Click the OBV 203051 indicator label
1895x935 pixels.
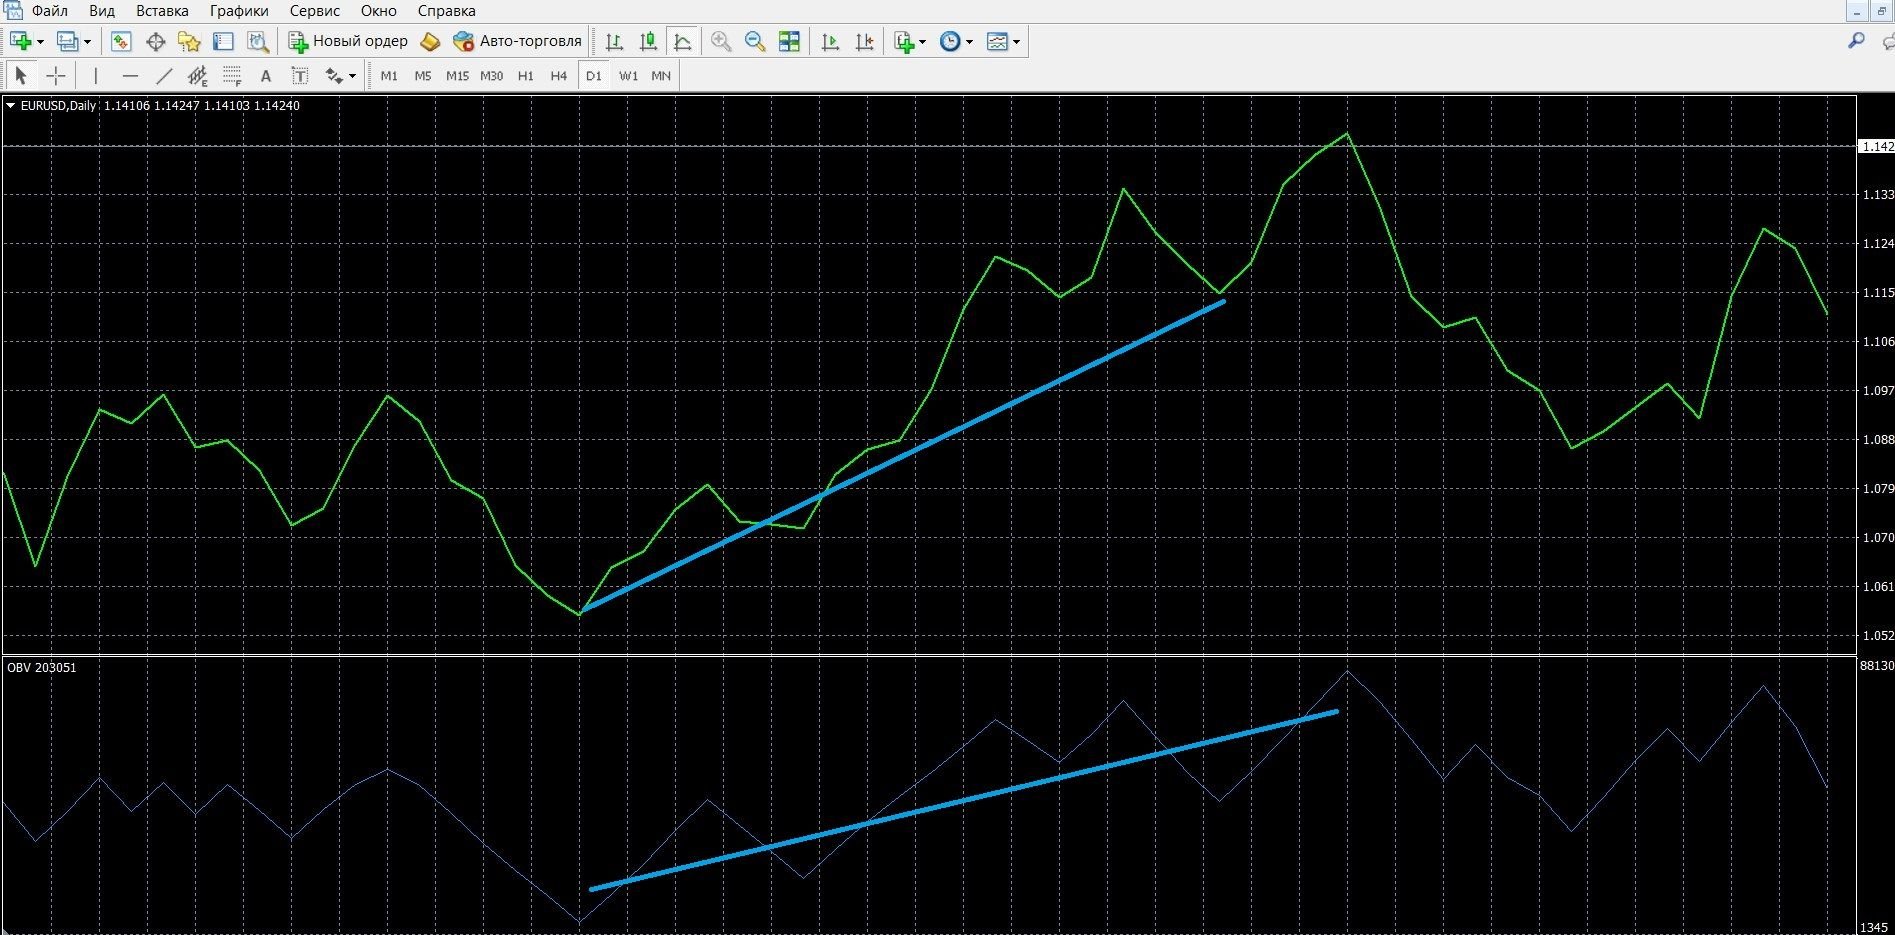pyautogui.click(x=41, y=667)
